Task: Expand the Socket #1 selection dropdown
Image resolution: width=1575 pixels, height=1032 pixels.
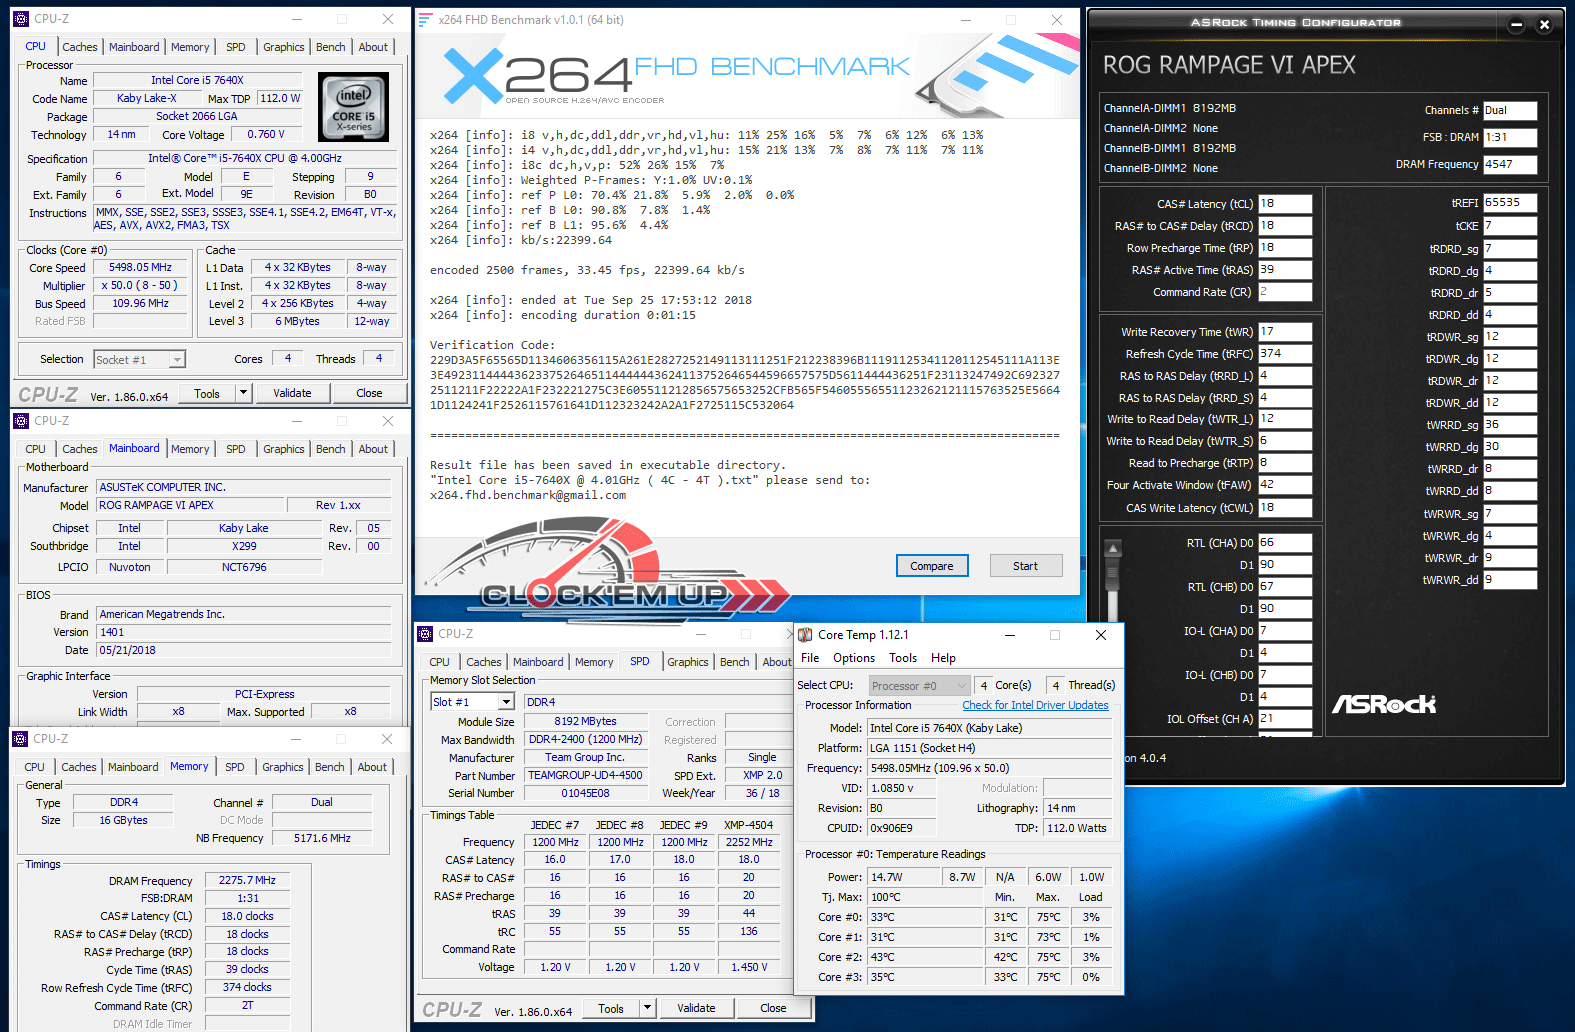Action: pyautogui.click(x=177, y=360)
